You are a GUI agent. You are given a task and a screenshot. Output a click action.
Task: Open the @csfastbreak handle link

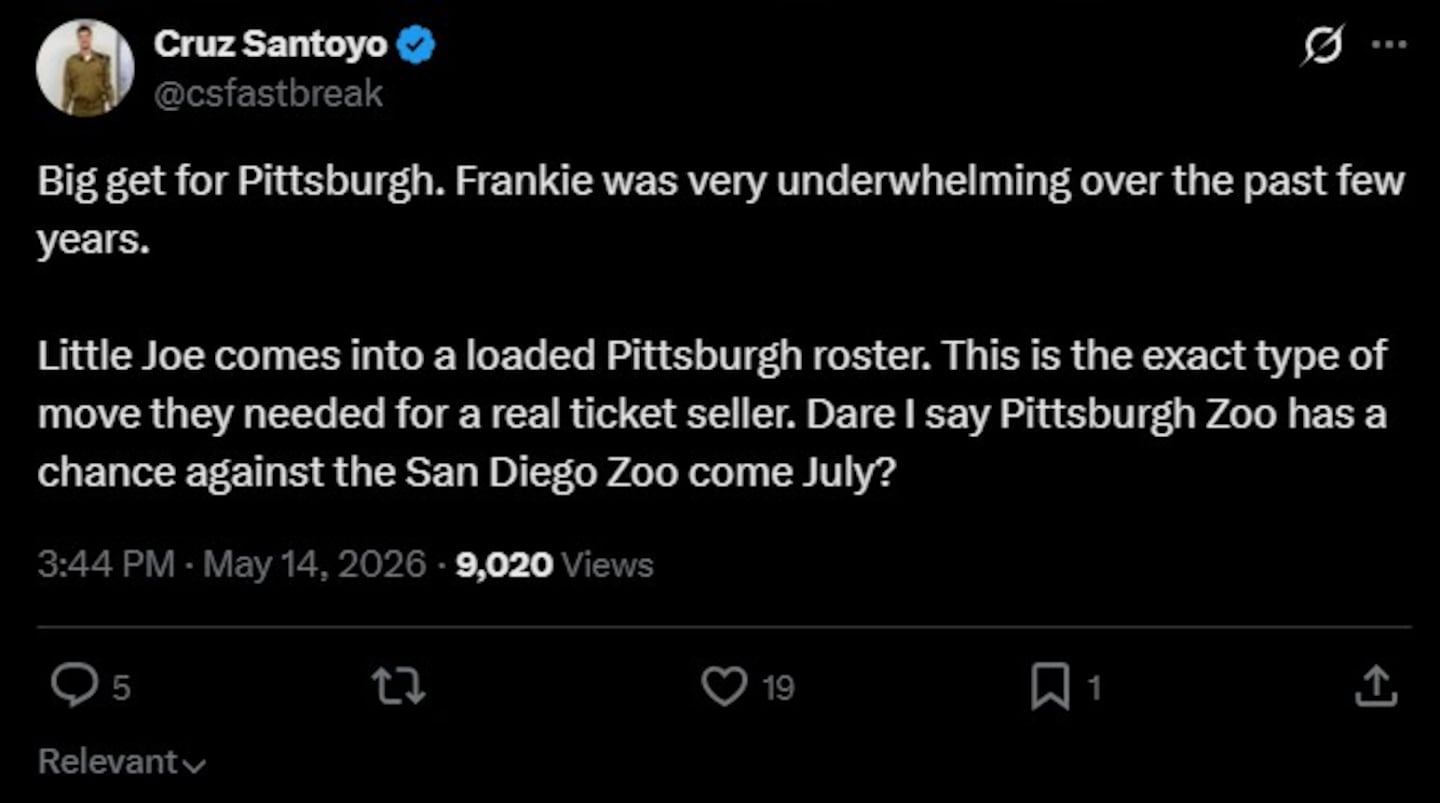point(268,93)
